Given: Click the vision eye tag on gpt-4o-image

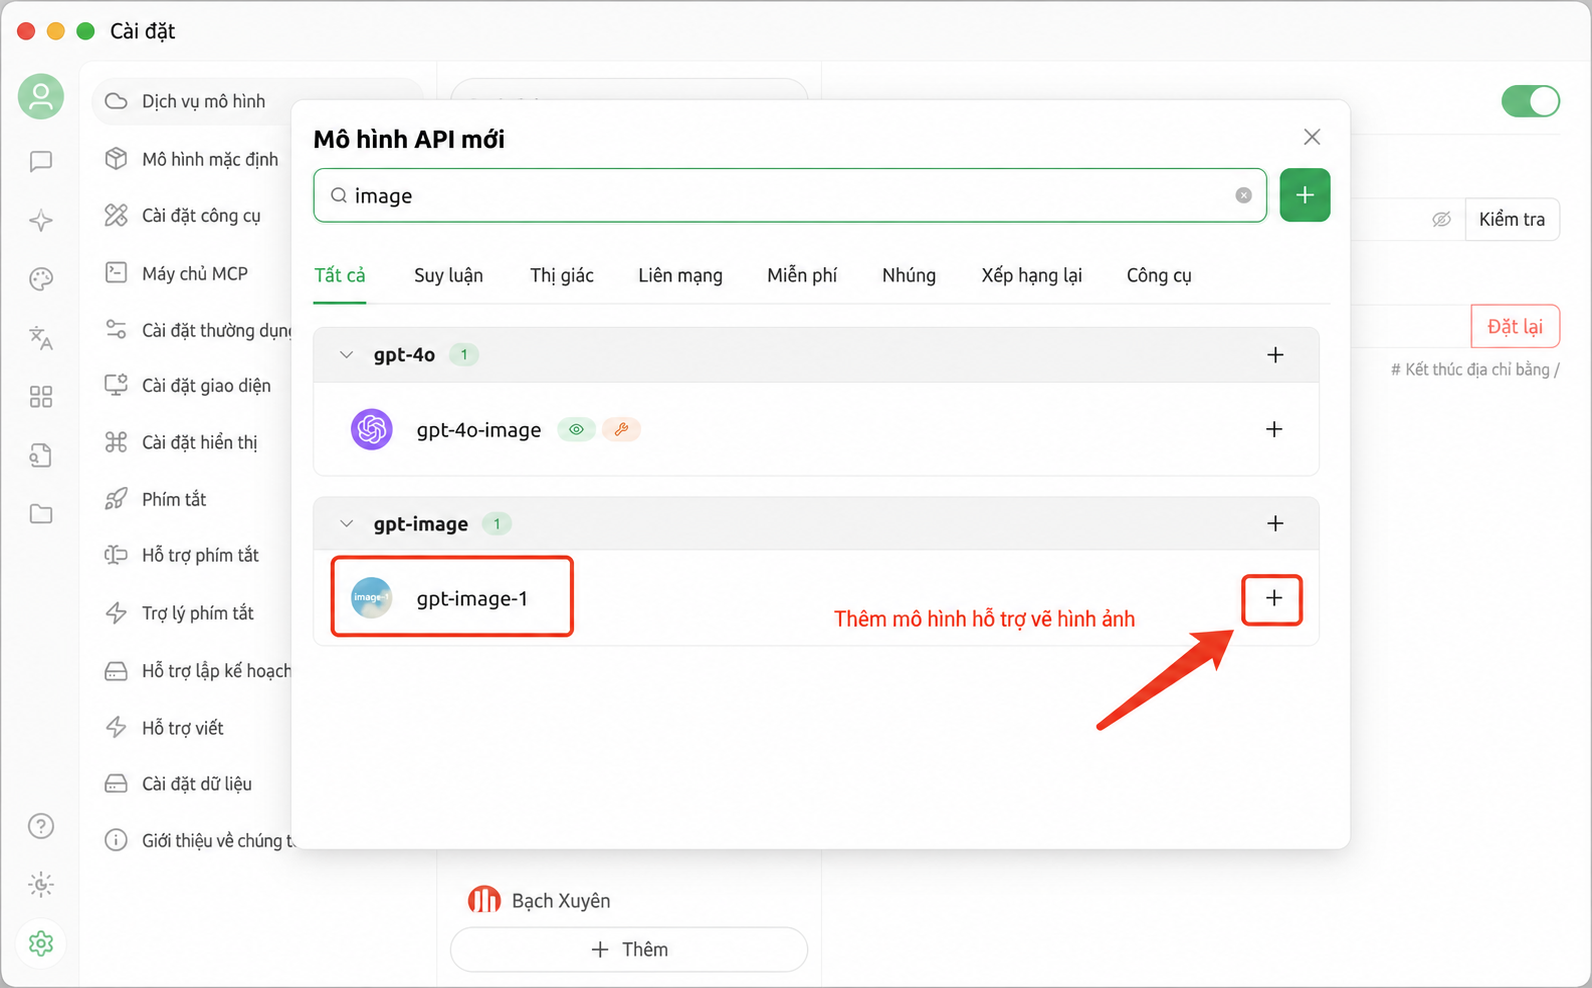Looking at the screenshot, I should pyautogui.click(x=576, y=429).
